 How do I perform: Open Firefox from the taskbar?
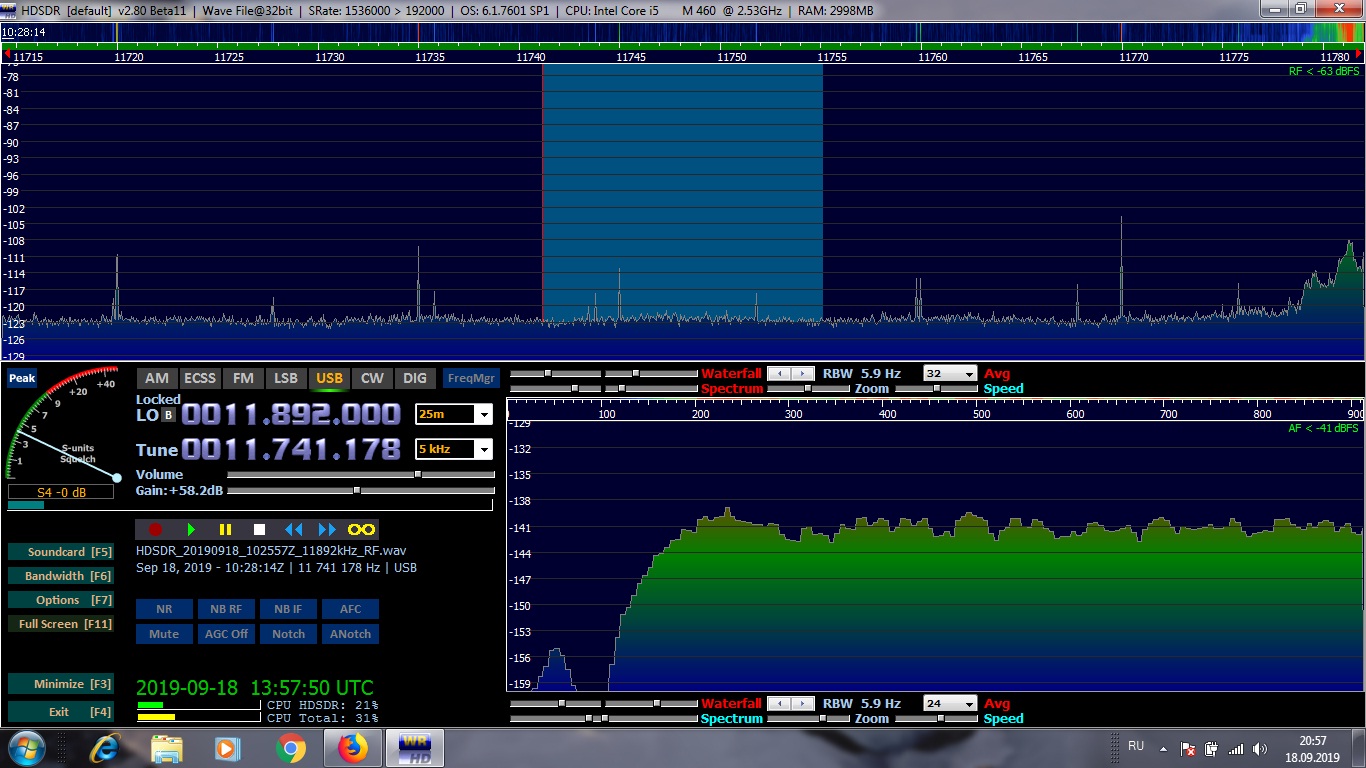point(352,748)
